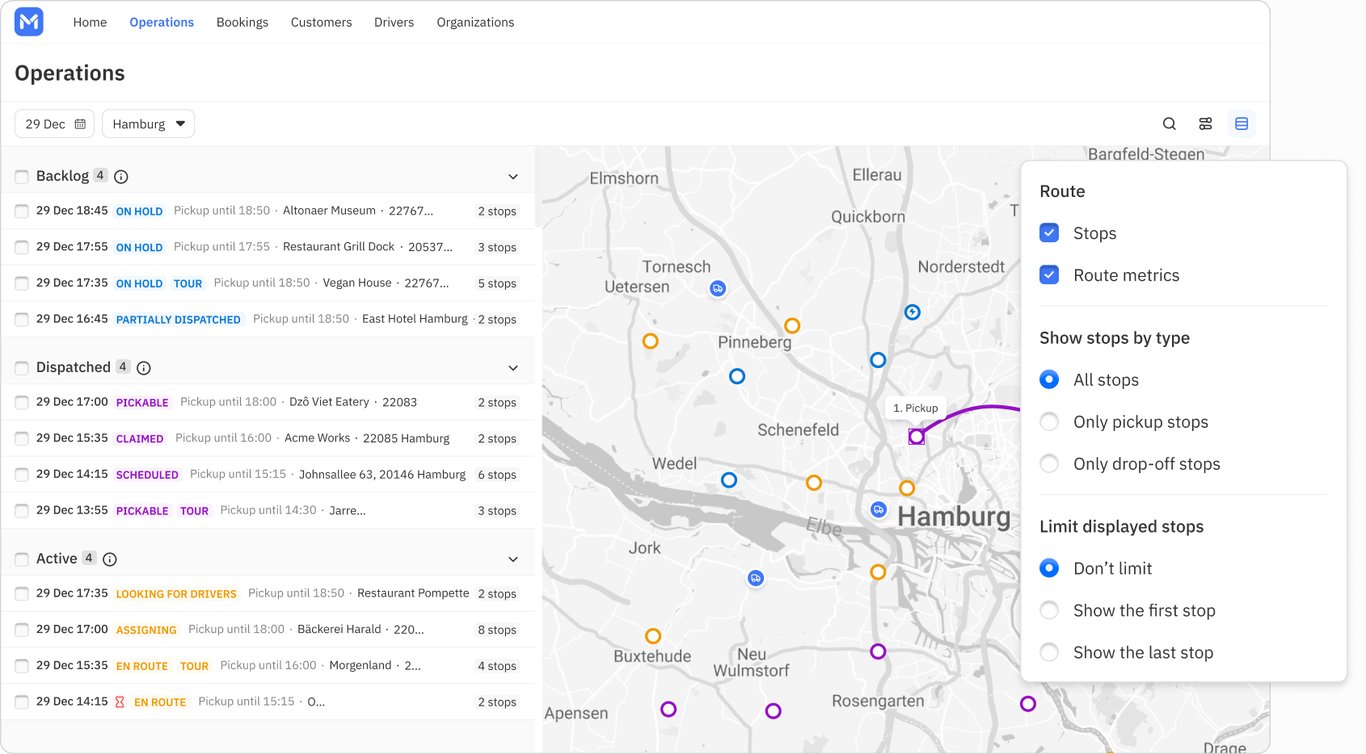Select the All stops radio option

tap(1049, 380)
